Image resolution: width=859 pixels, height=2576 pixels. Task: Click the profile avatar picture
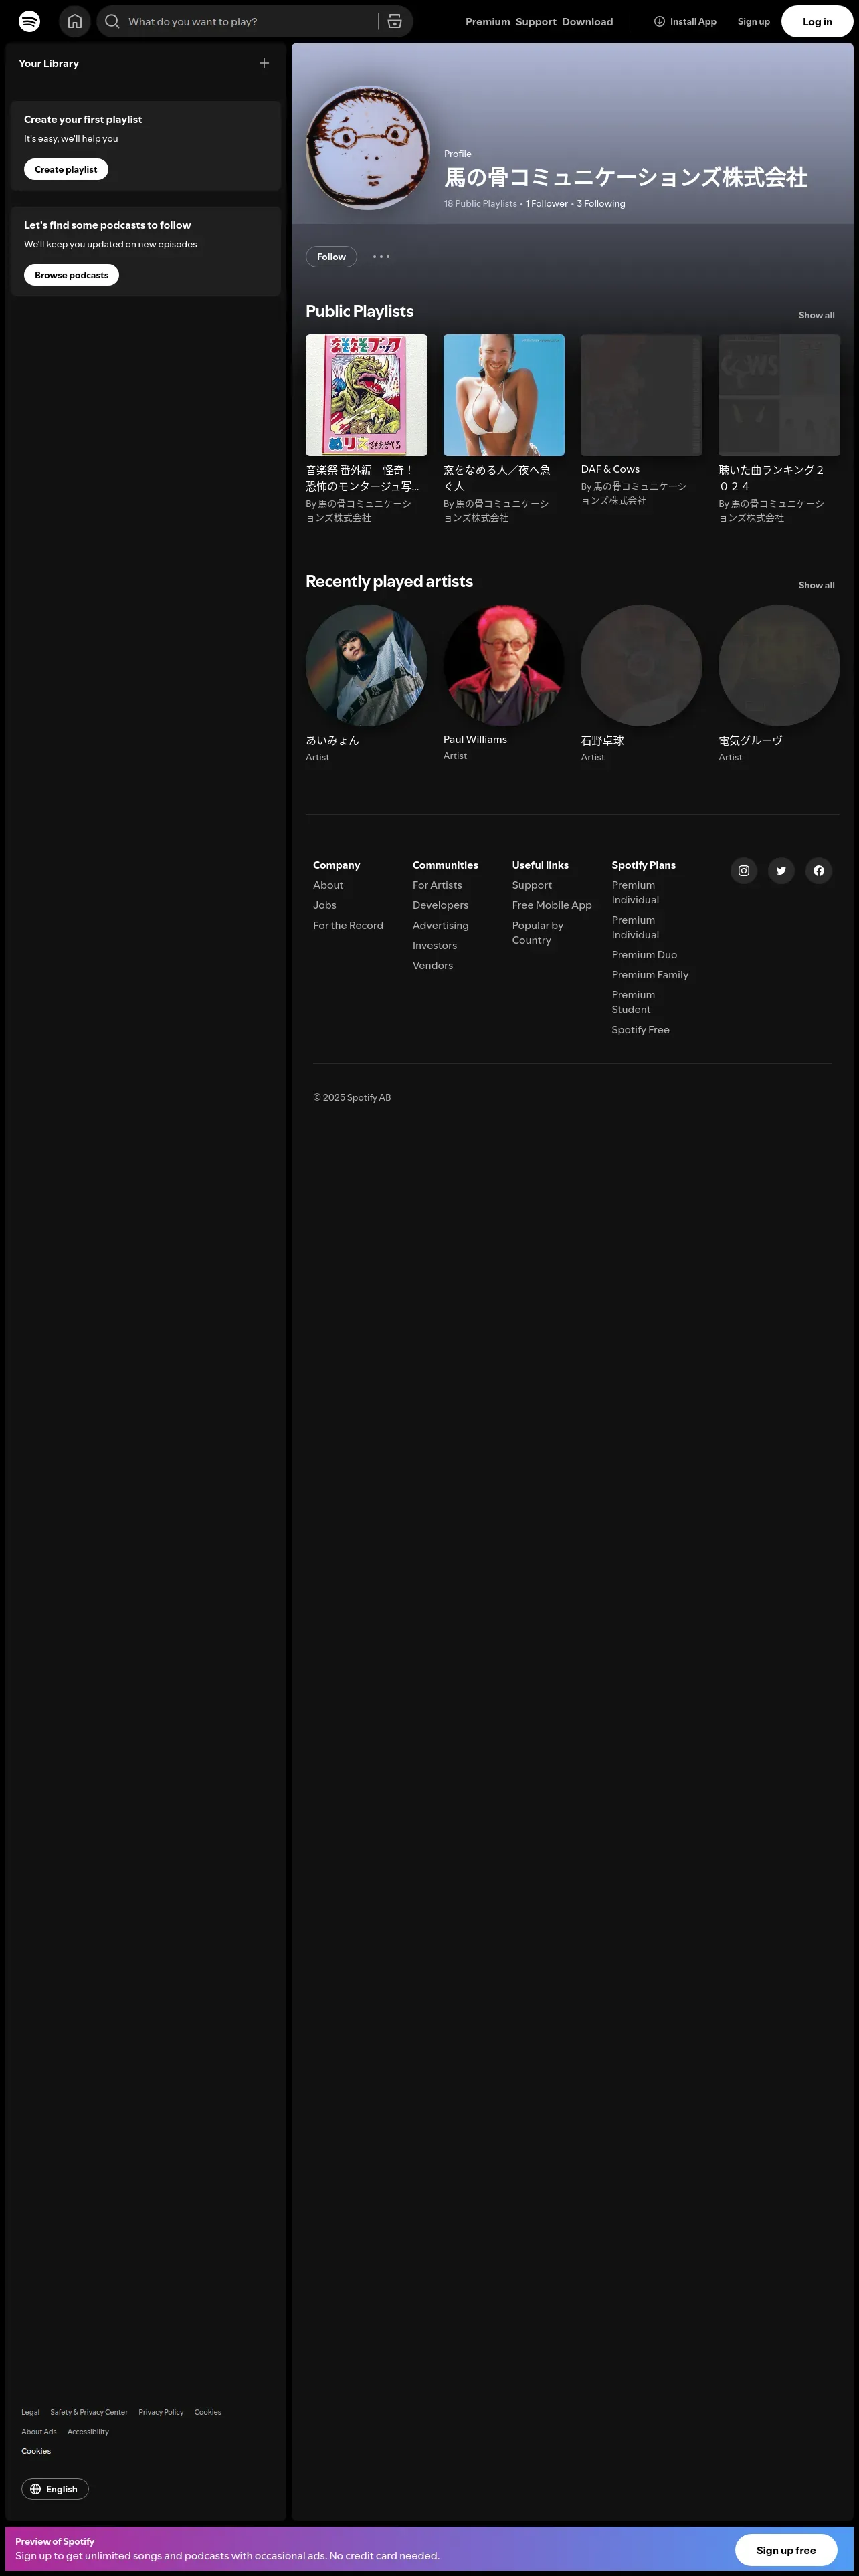coord(367,148)
